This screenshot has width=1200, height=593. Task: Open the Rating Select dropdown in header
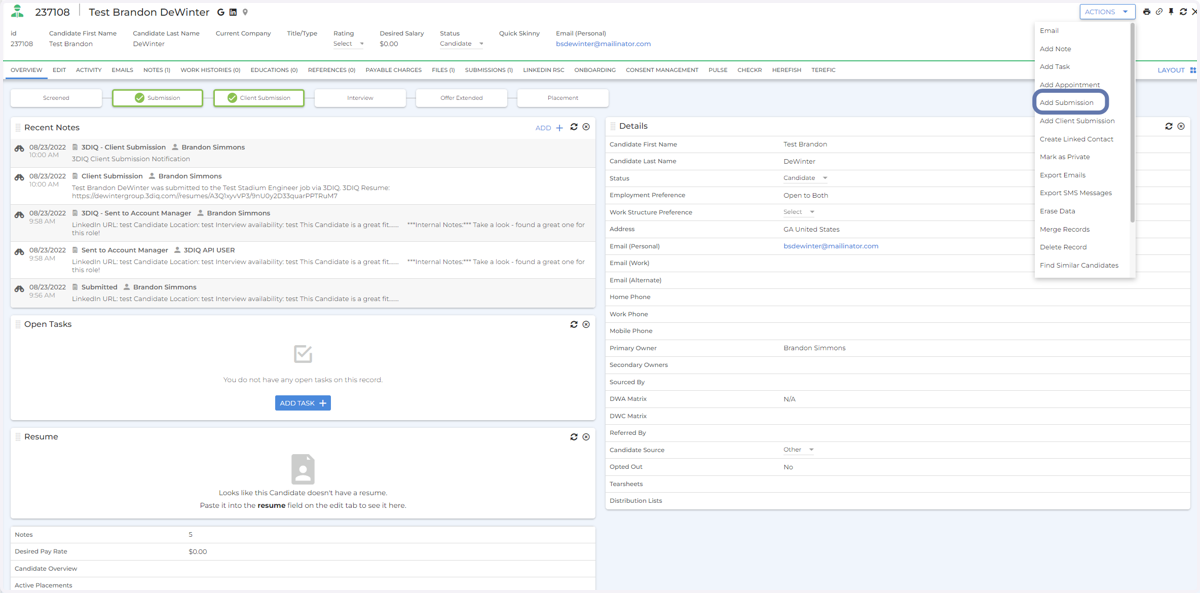click(349, 44)
